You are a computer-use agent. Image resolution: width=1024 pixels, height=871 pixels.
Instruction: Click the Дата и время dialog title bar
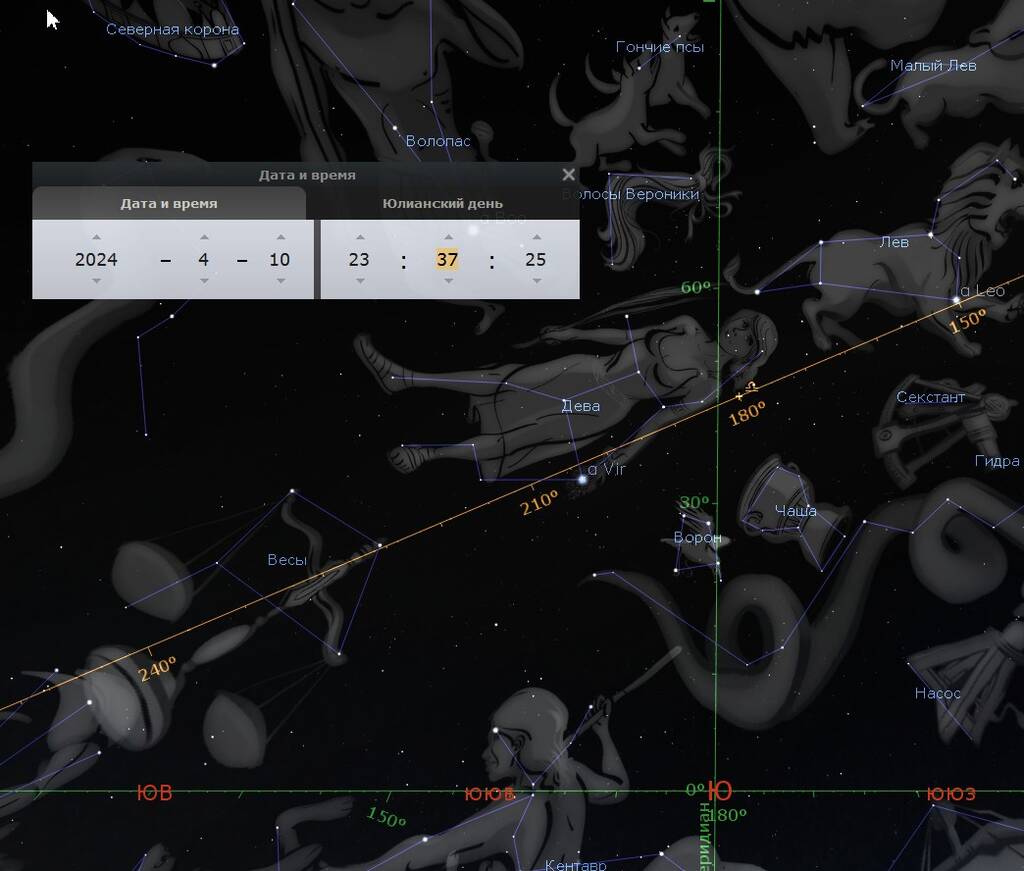click(306, 174)
